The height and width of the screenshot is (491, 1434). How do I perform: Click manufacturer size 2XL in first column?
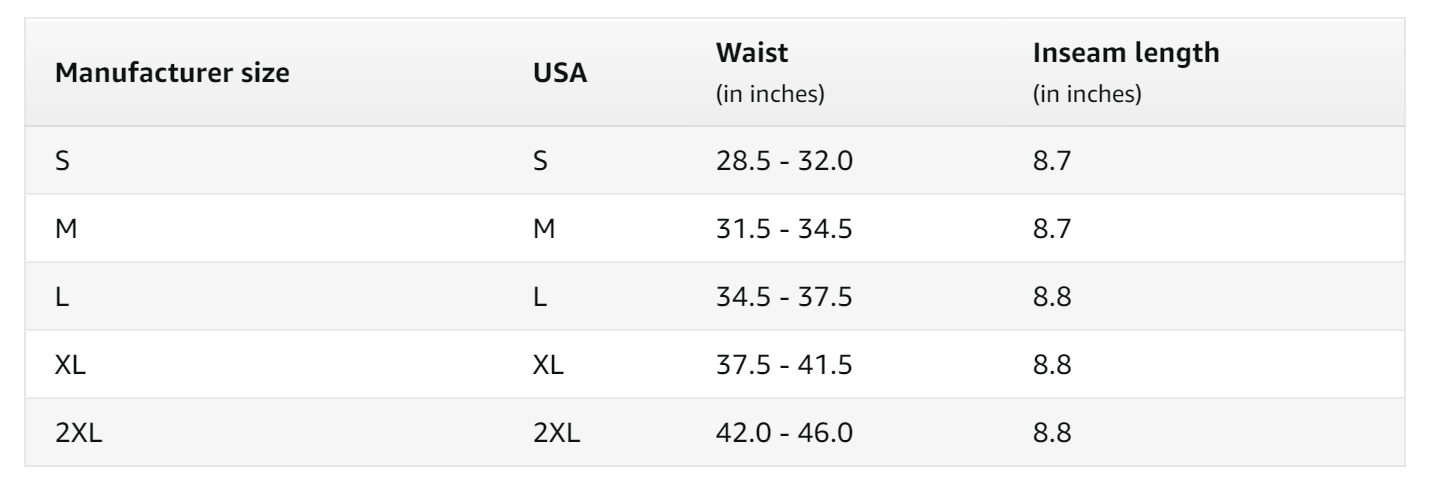(76, 433)
